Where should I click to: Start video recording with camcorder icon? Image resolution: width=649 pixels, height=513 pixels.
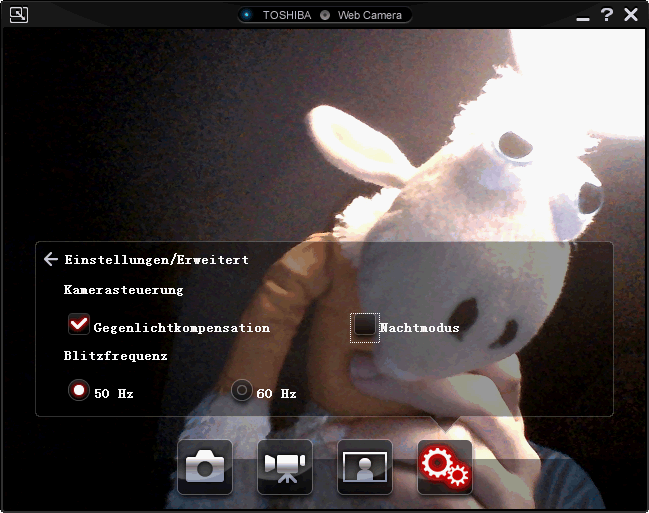(x=285, y=467)
